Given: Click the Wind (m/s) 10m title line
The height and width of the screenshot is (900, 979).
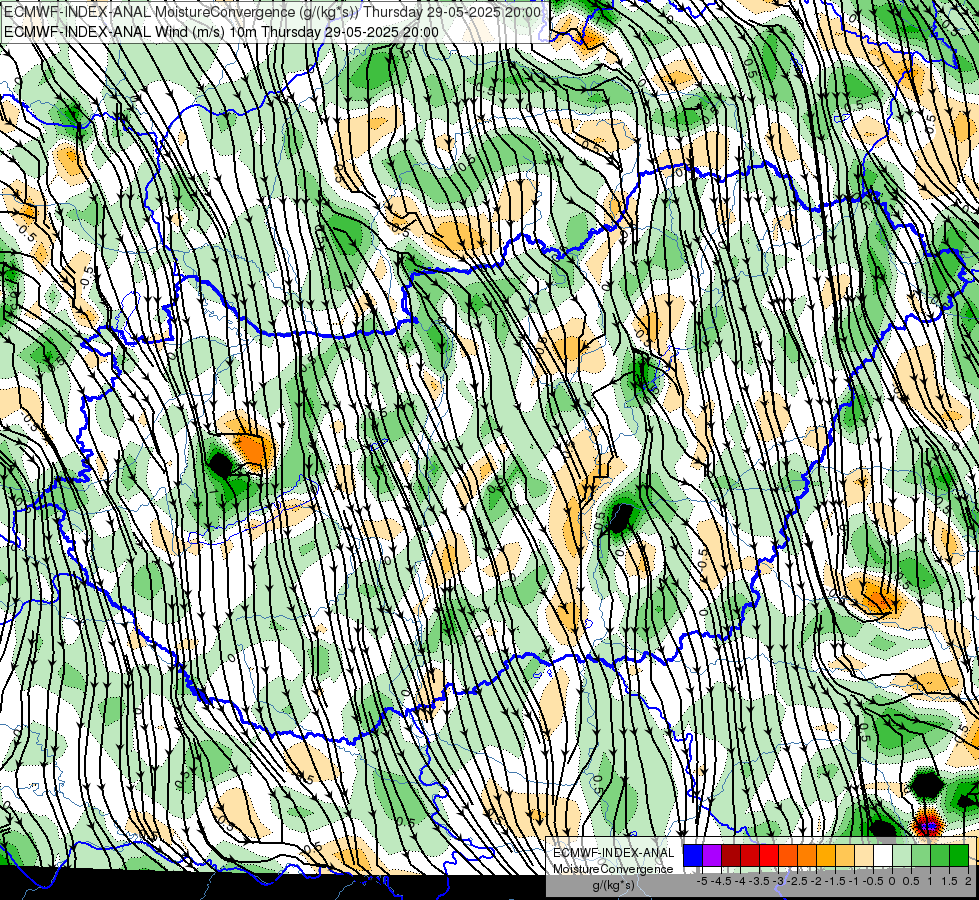Looking at the screenshot, I should [x=221, y=32].
